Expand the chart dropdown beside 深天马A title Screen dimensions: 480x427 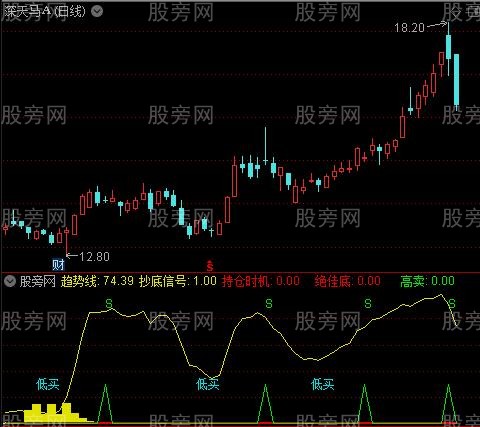(97, 12)
